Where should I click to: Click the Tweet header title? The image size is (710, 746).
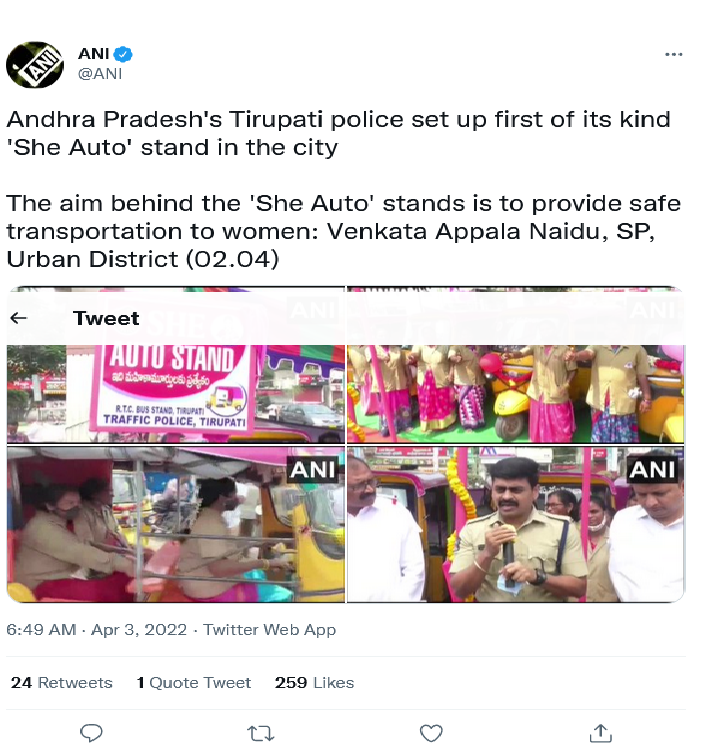pos(106,318)
